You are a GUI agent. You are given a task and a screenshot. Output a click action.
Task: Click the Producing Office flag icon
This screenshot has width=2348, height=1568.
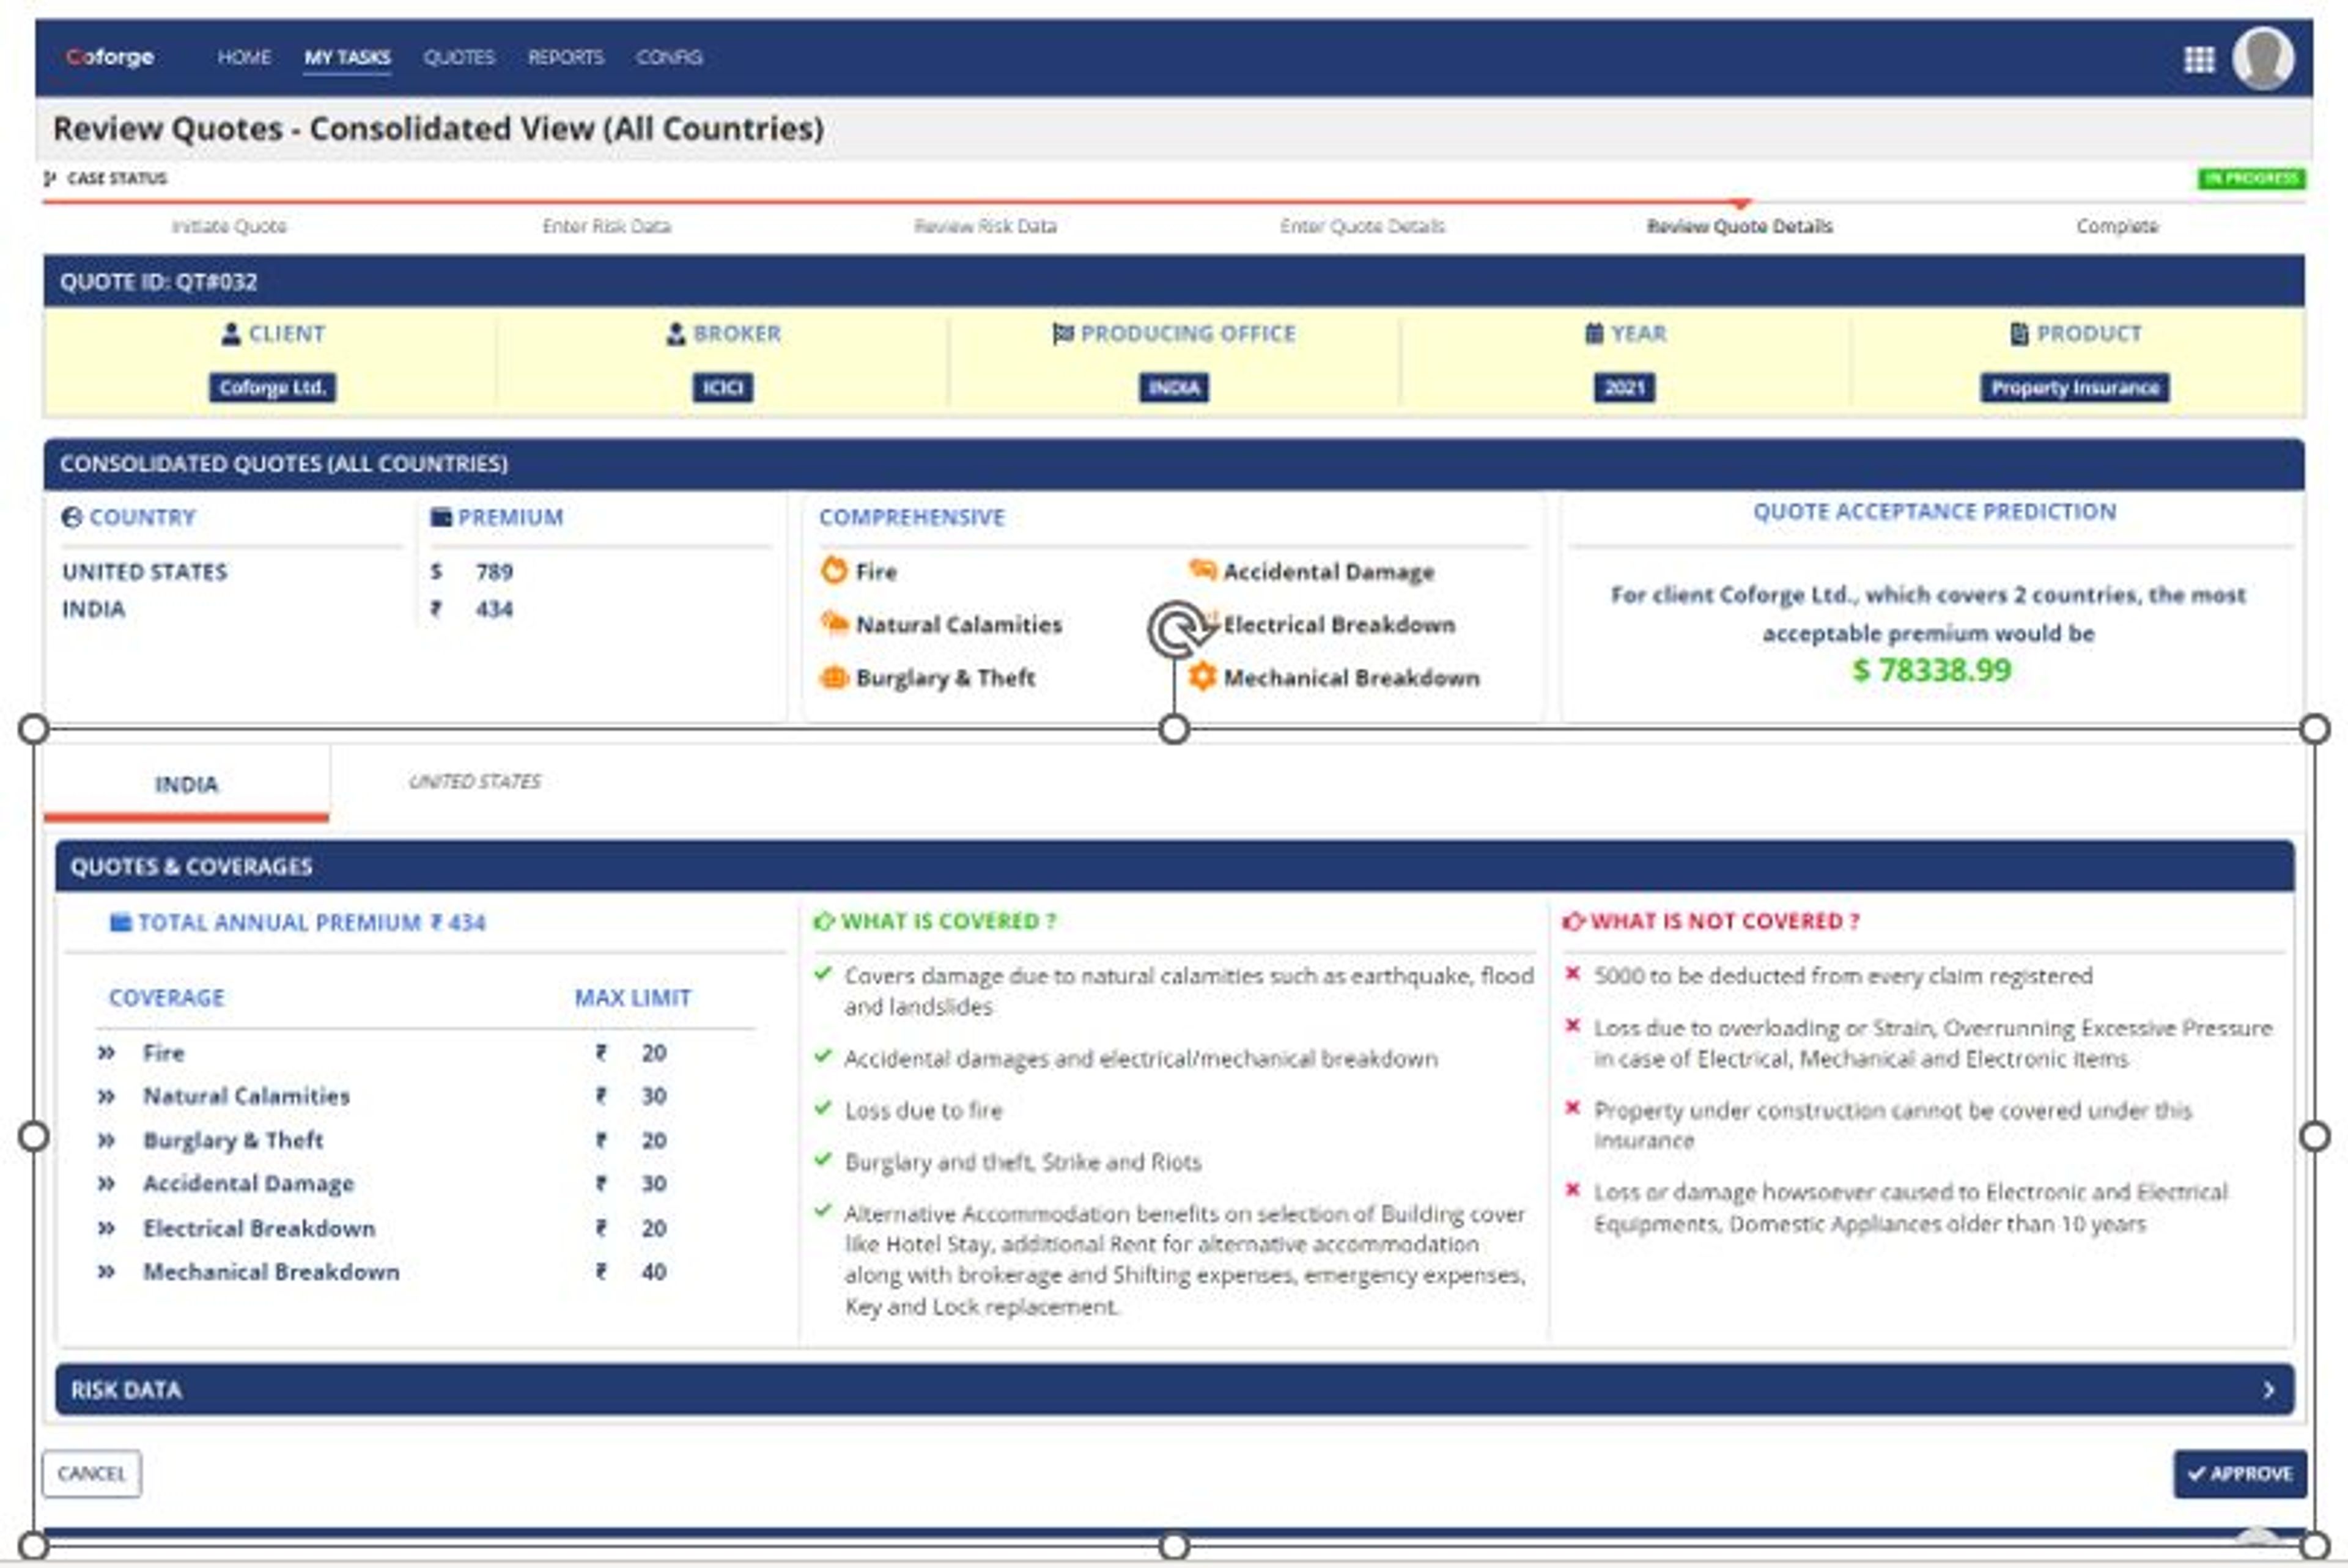(x=1063, y=334)
